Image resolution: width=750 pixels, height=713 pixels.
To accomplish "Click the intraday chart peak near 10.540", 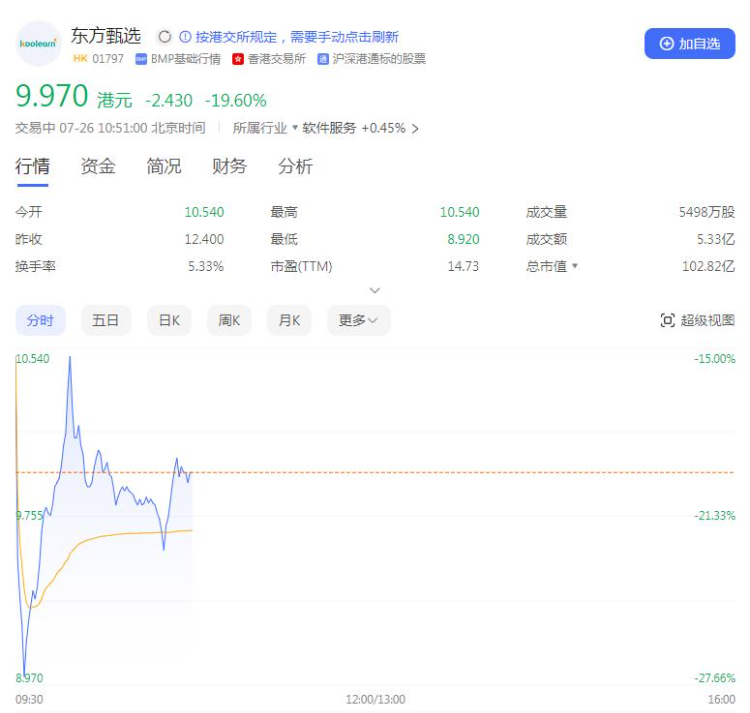I will [70, 358].
